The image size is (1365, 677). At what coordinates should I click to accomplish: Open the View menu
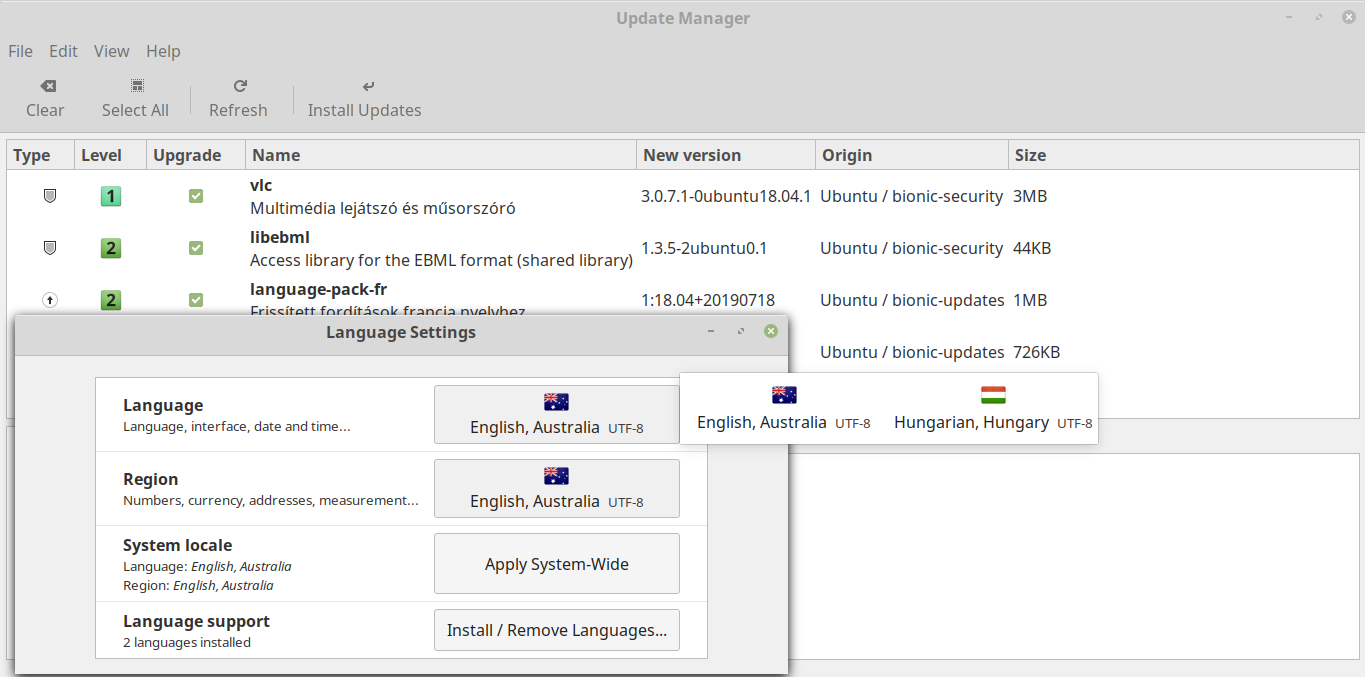point(111,51)
